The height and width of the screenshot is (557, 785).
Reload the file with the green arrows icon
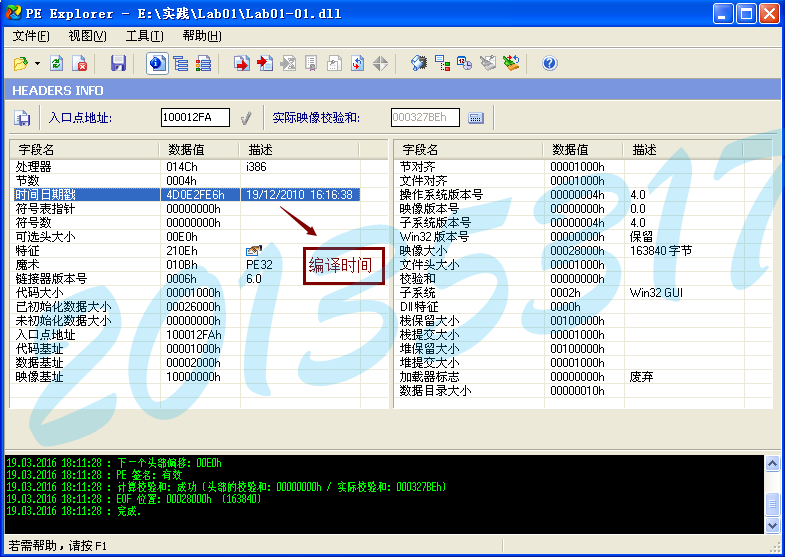pyautogui.click(x=57, y=64)
